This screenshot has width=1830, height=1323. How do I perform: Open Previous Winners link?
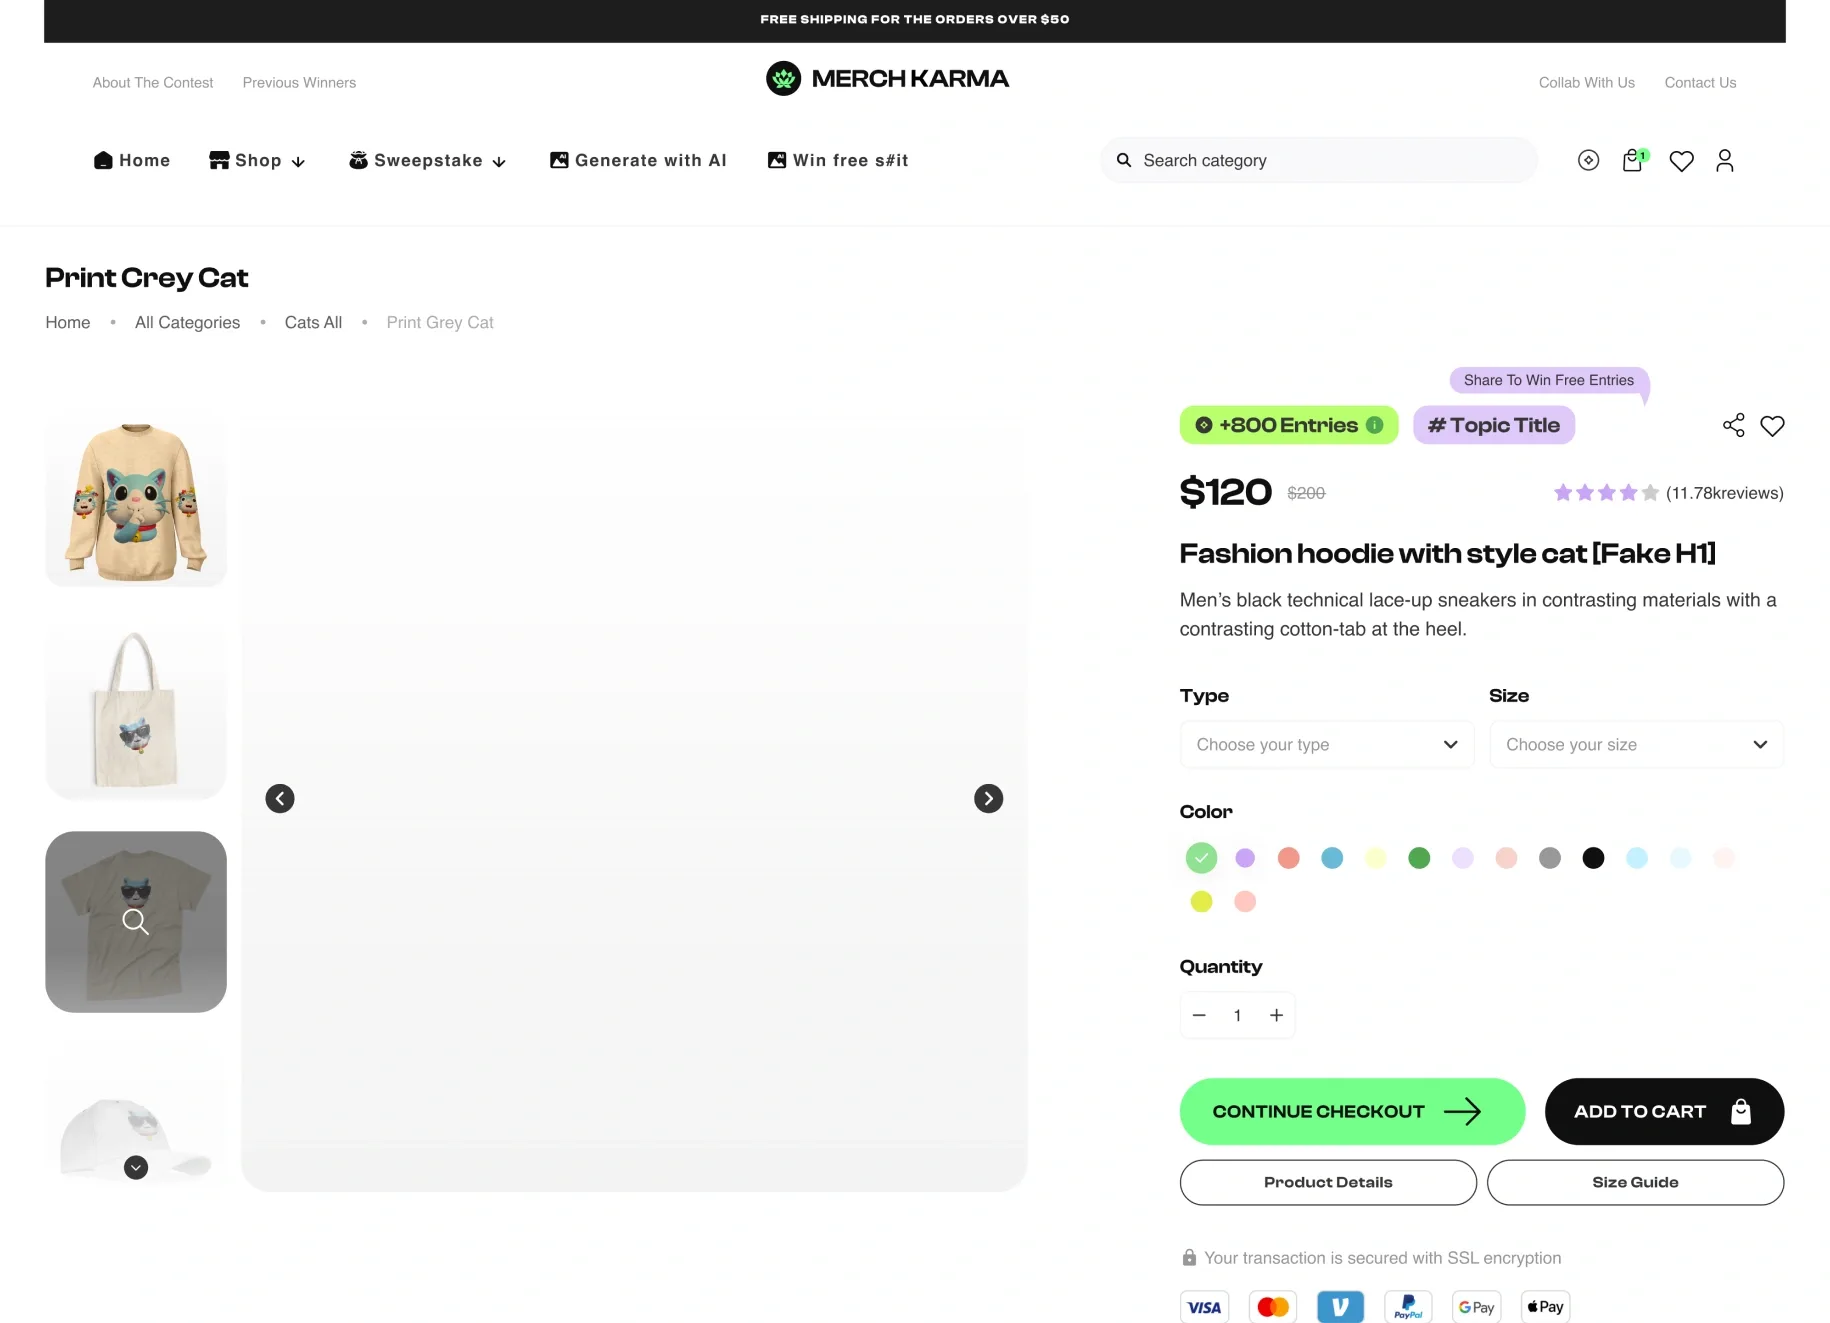(x=299, y=83)
